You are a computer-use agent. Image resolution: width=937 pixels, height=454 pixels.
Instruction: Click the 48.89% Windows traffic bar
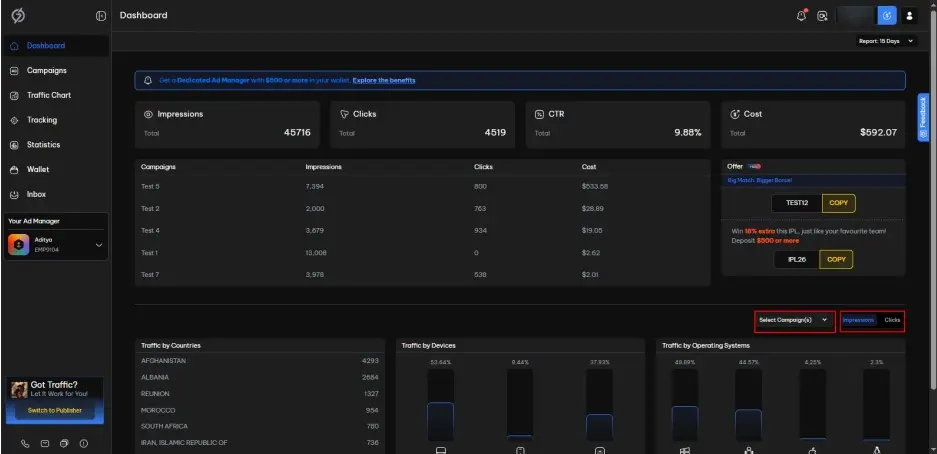(x=685, y=423)
